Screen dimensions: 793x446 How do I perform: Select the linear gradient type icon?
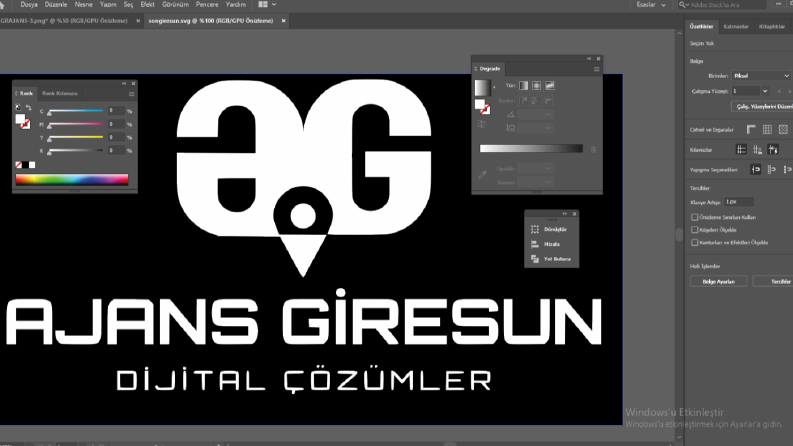(523, 85)
